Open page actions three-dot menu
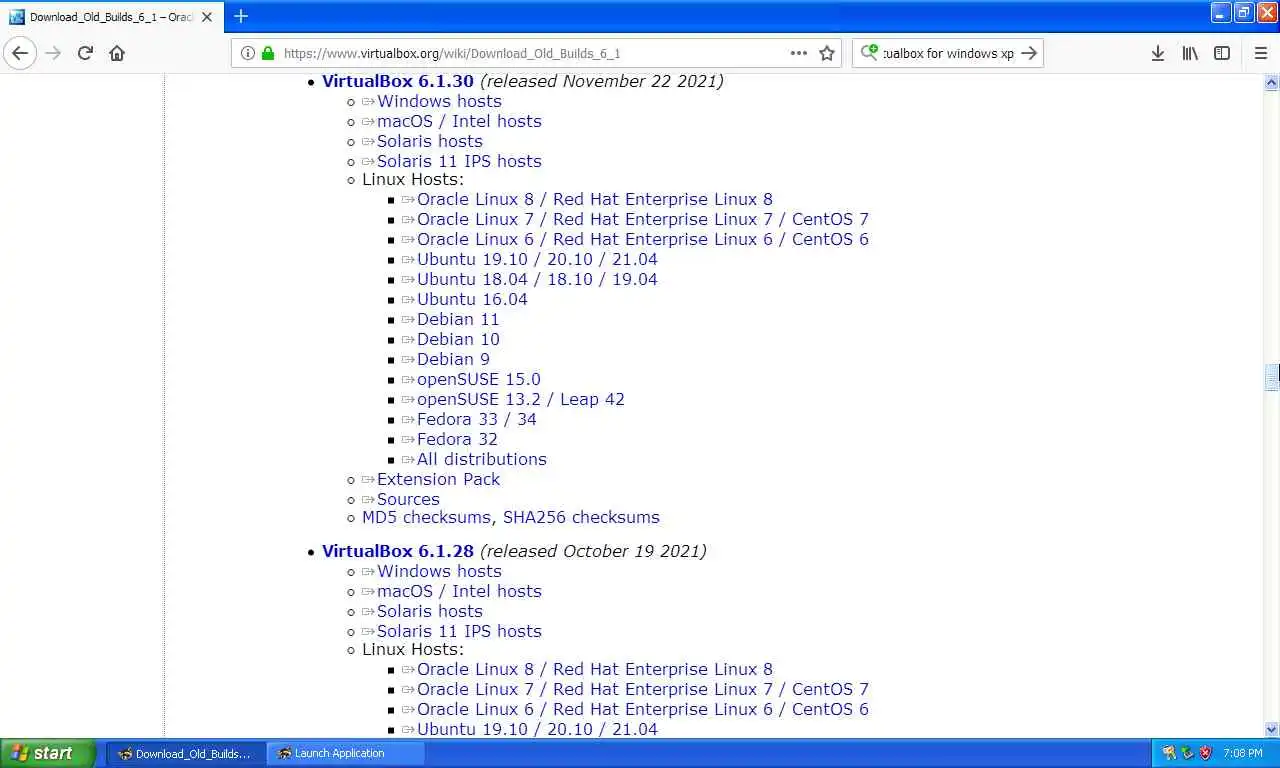This screenshot has height=768, width=1280. (798, 53)
